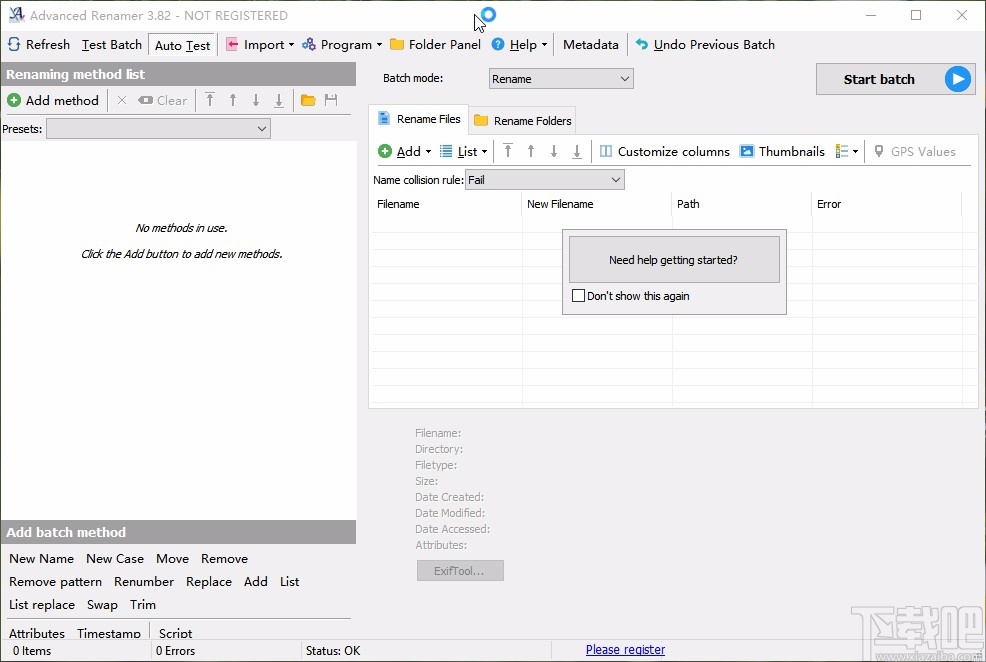This screenshot has height=662, width=986.
Task: Move method down in method list
Action: coord(256,101)
